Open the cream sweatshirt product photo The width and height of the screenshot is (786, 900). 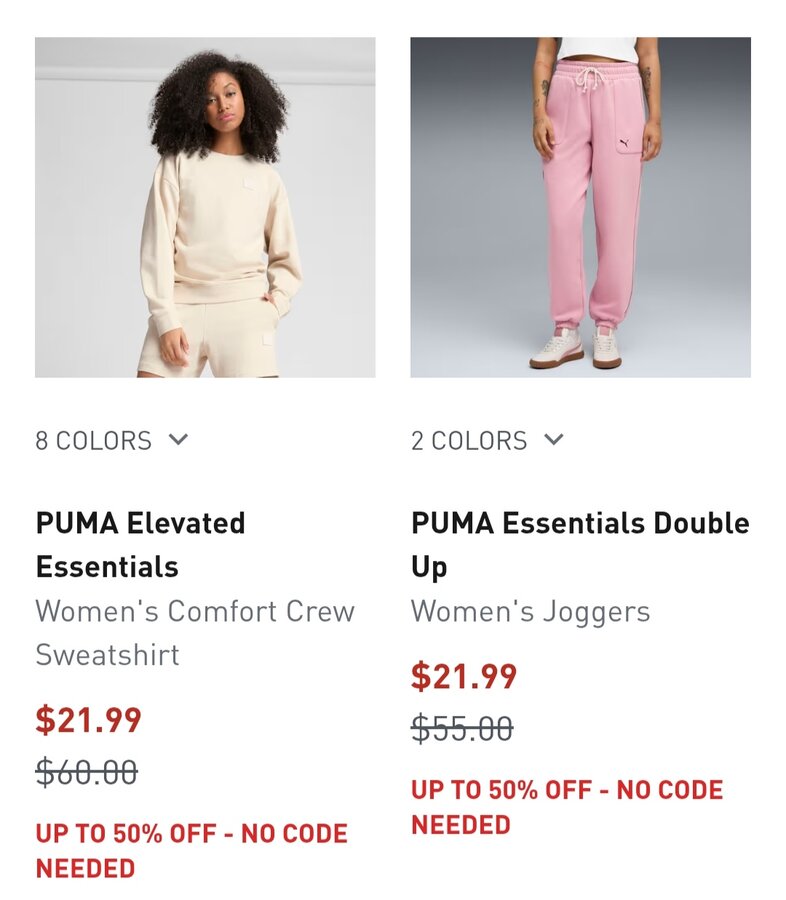click(205, 207)
